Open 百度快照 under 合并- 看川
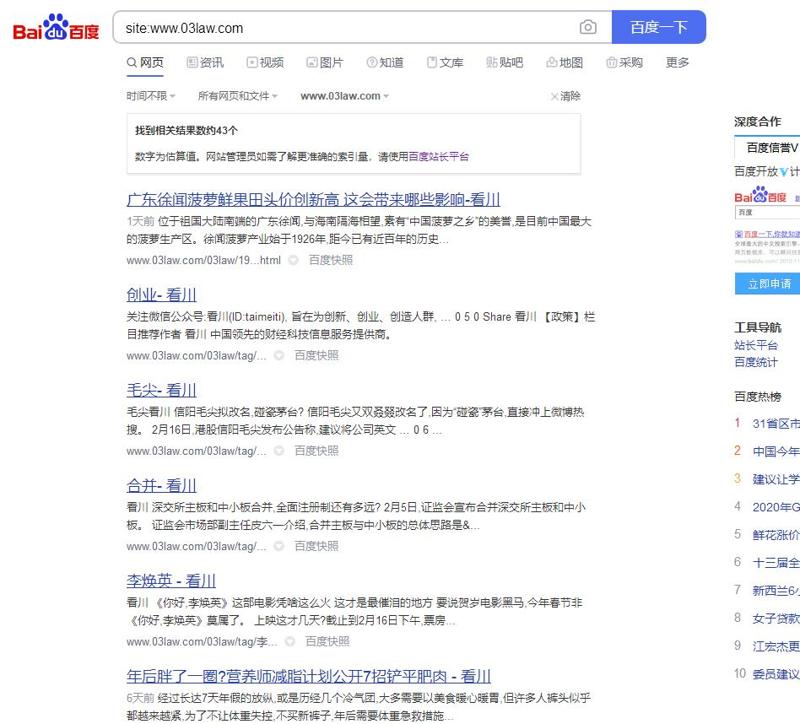This screenshot has height=724, width=800. pos(316,546)
